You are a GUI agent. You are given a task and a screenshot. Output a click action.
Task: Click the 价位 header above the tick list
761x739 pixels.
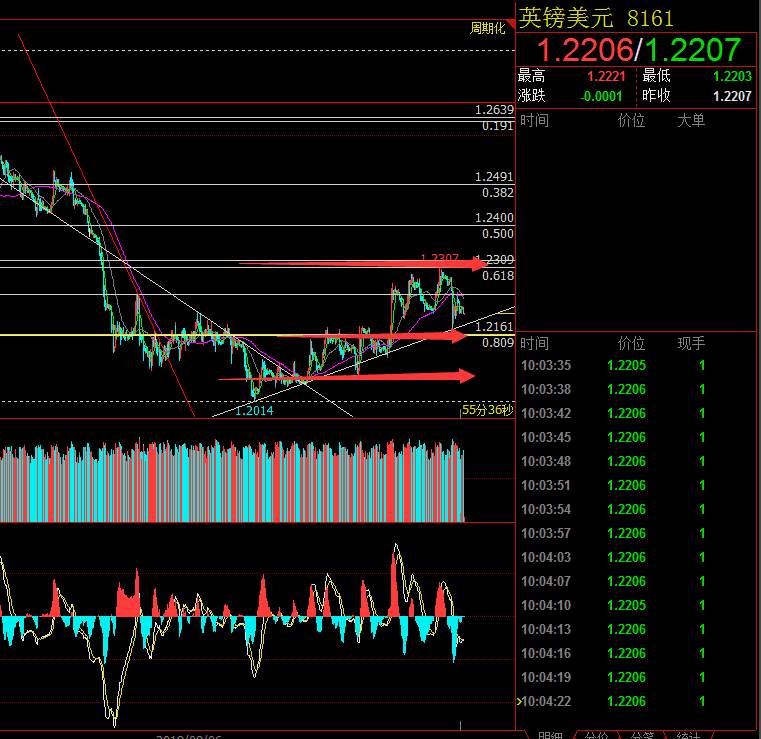click(631, 343)
